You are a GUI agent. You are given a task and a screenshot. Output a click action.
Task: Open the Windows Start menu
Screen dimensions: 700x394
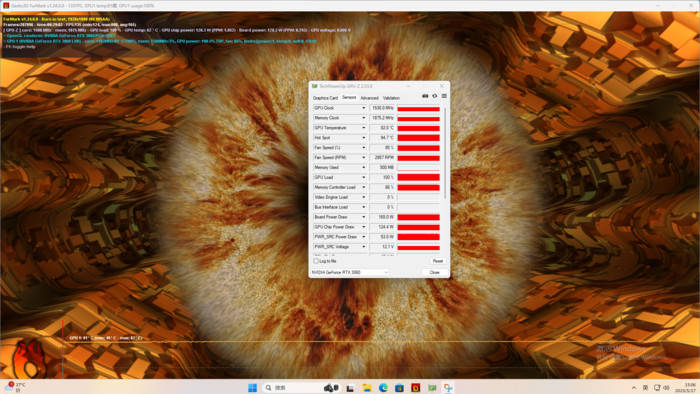[x=252, y=387]
